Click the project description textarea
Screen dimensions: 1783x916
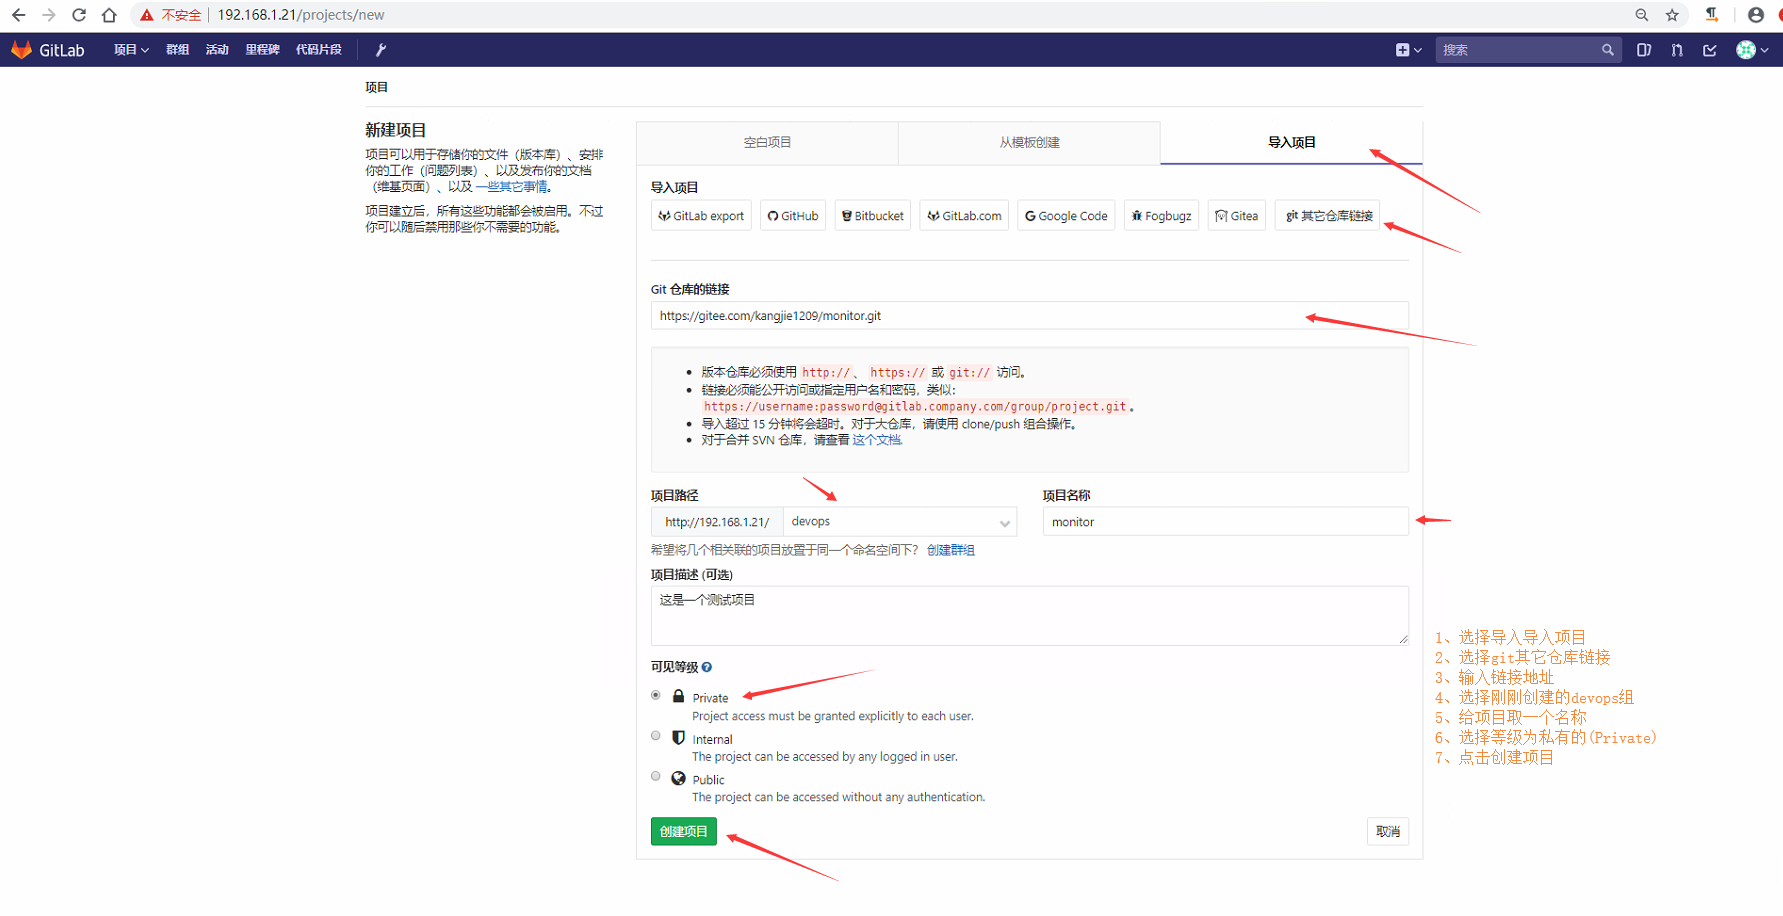point(1030,616)
